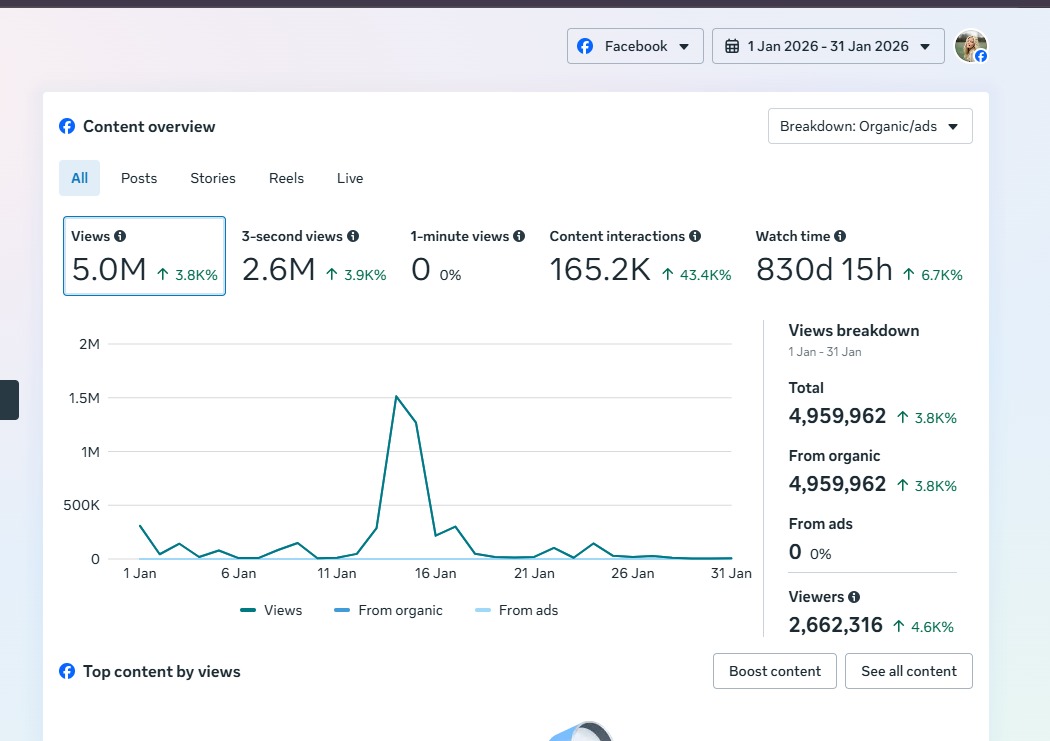
Task: Click the peak point on the views chart
Action: tap(396, 396)
